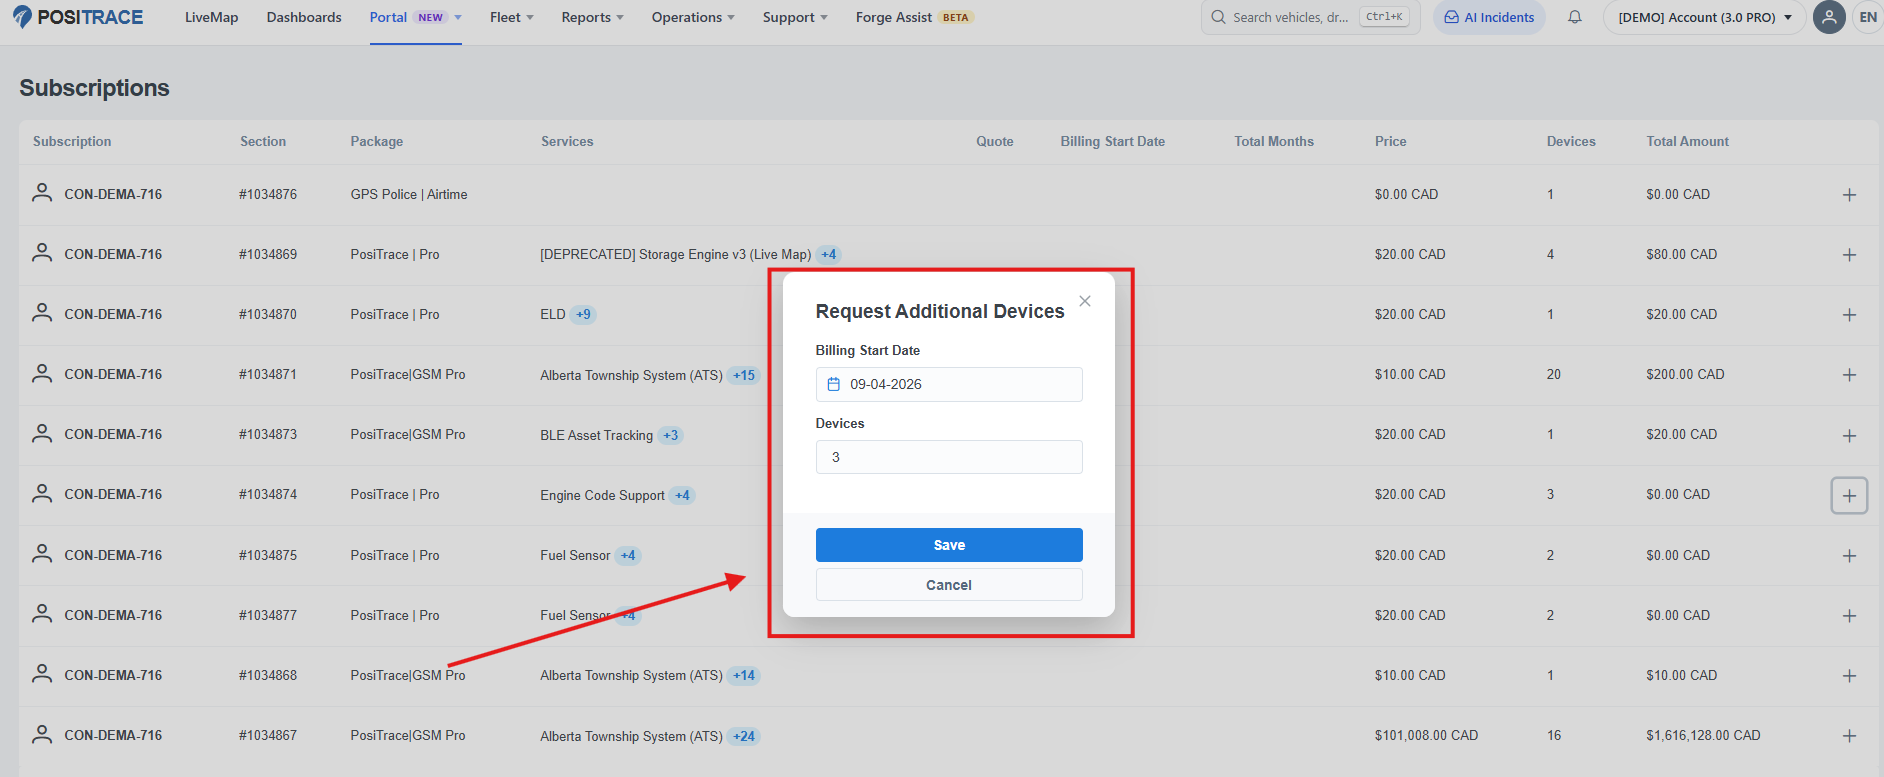Switch language with the EN button

[x=1868, y=17]
